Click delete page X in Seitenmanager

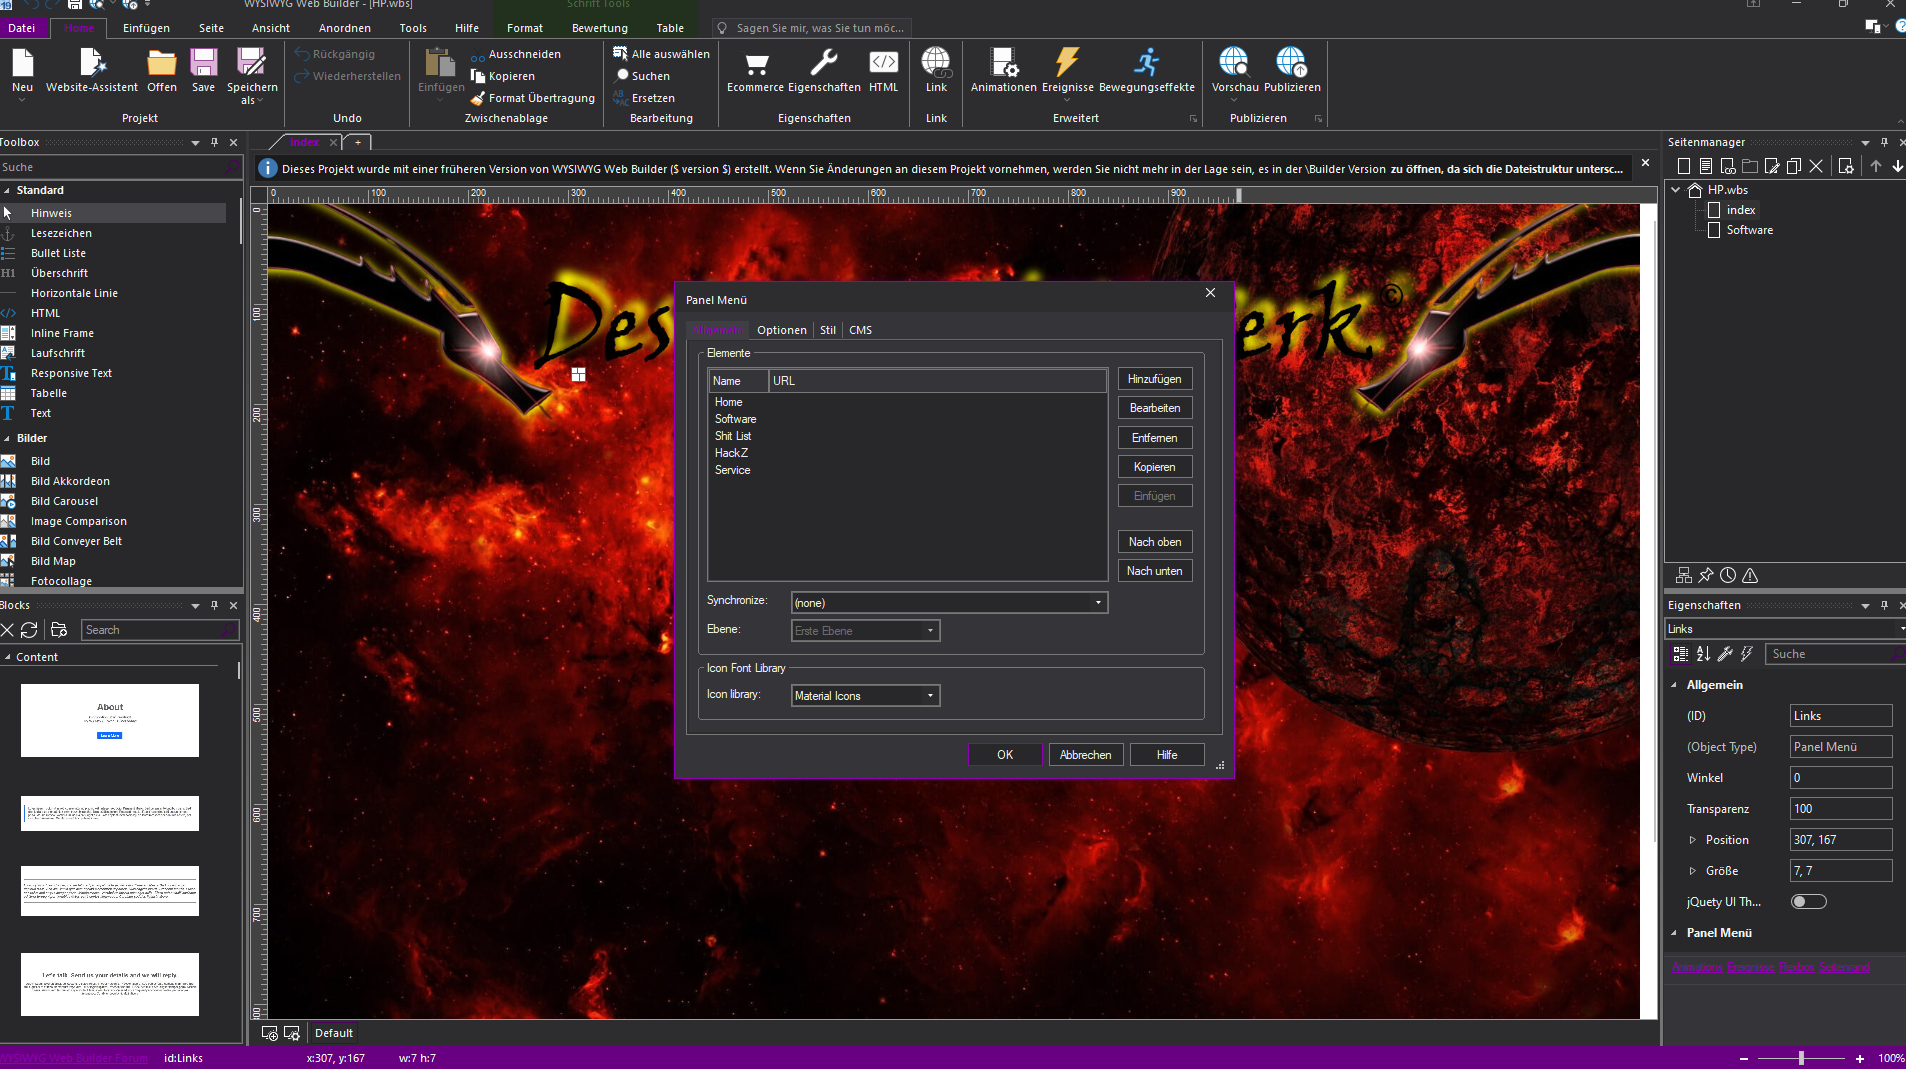tap(1816, 166)
